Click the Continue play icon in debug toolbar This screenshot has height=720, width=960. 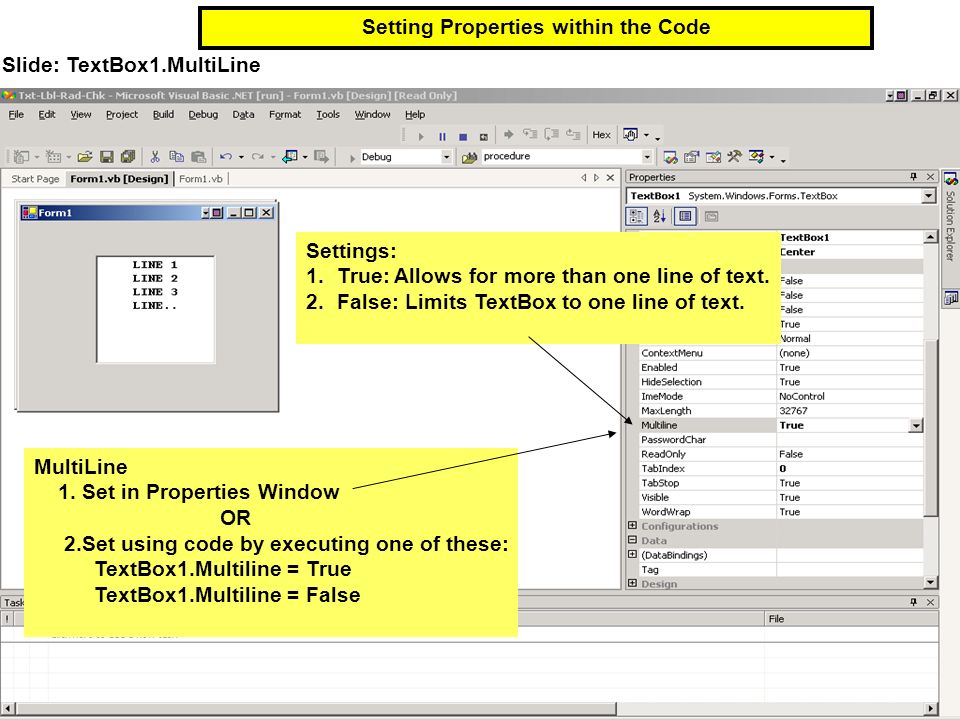point(421,137)
